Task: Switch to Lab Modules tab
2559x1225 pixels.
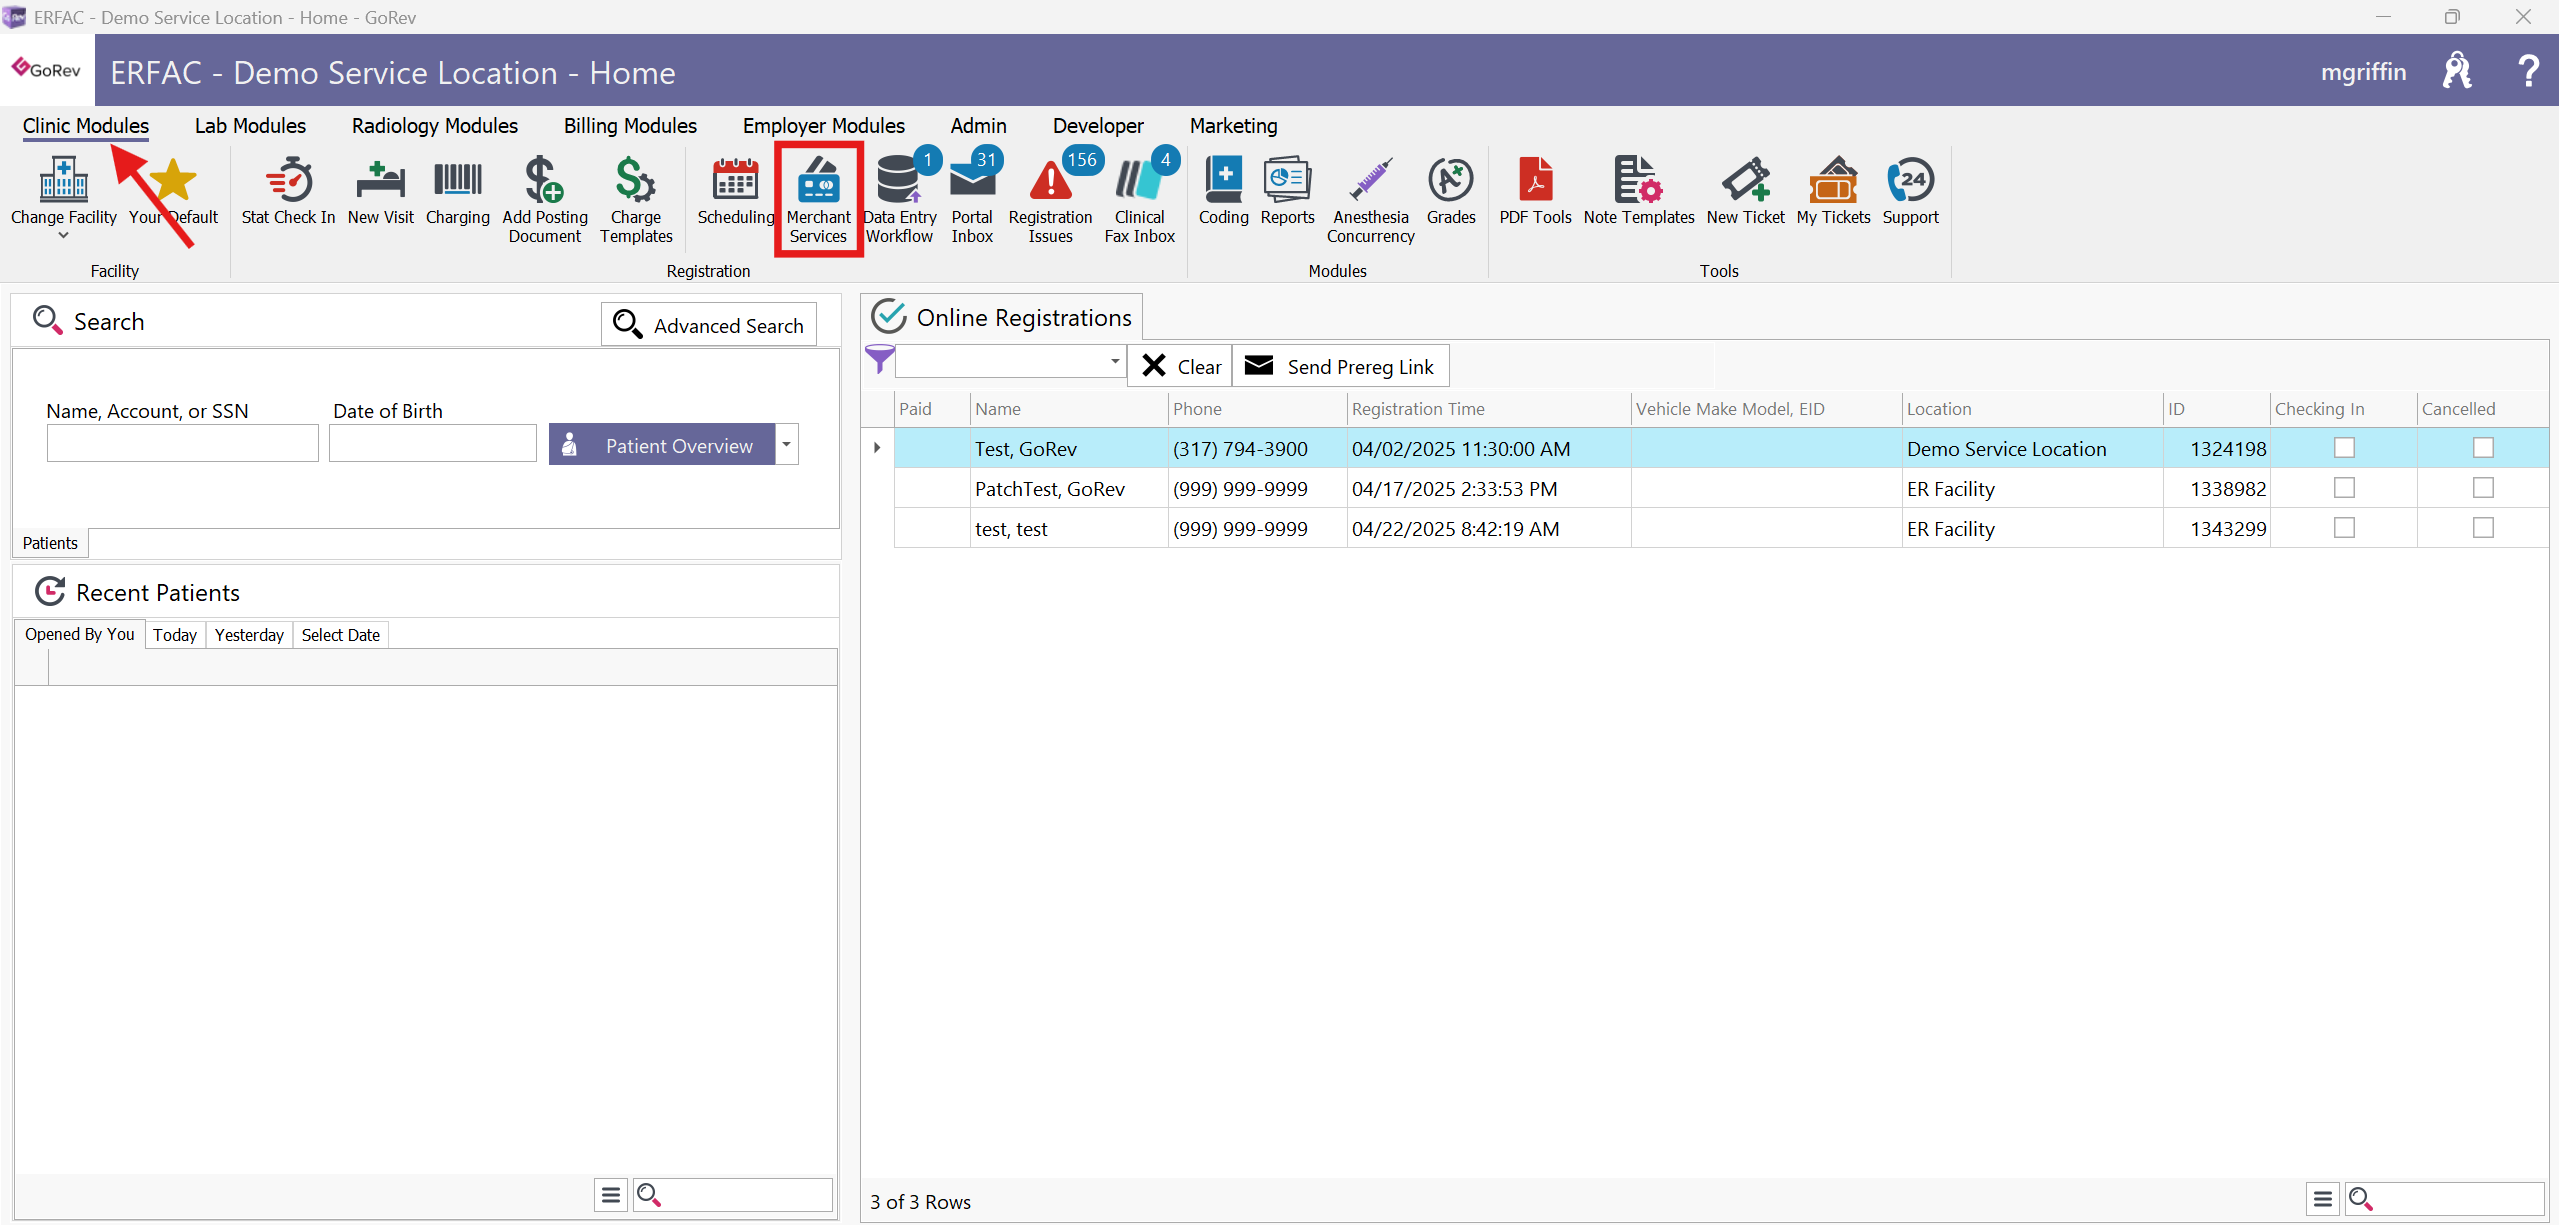Action: coord(250,126)
